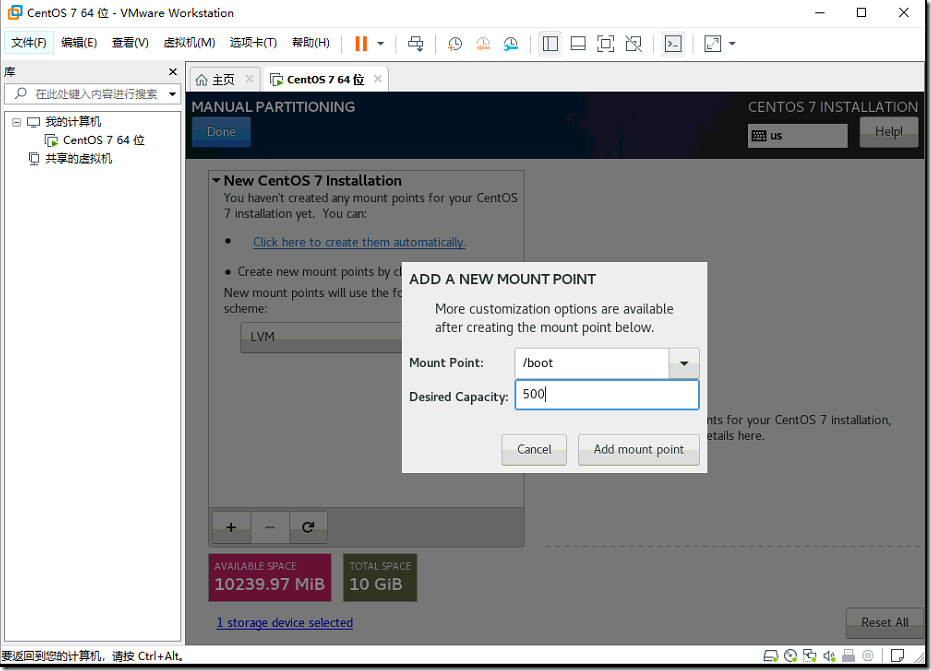This screenshot has width=931, height=671.
Task: Open the 帮助(H) menu
Action: pos(311,43)
